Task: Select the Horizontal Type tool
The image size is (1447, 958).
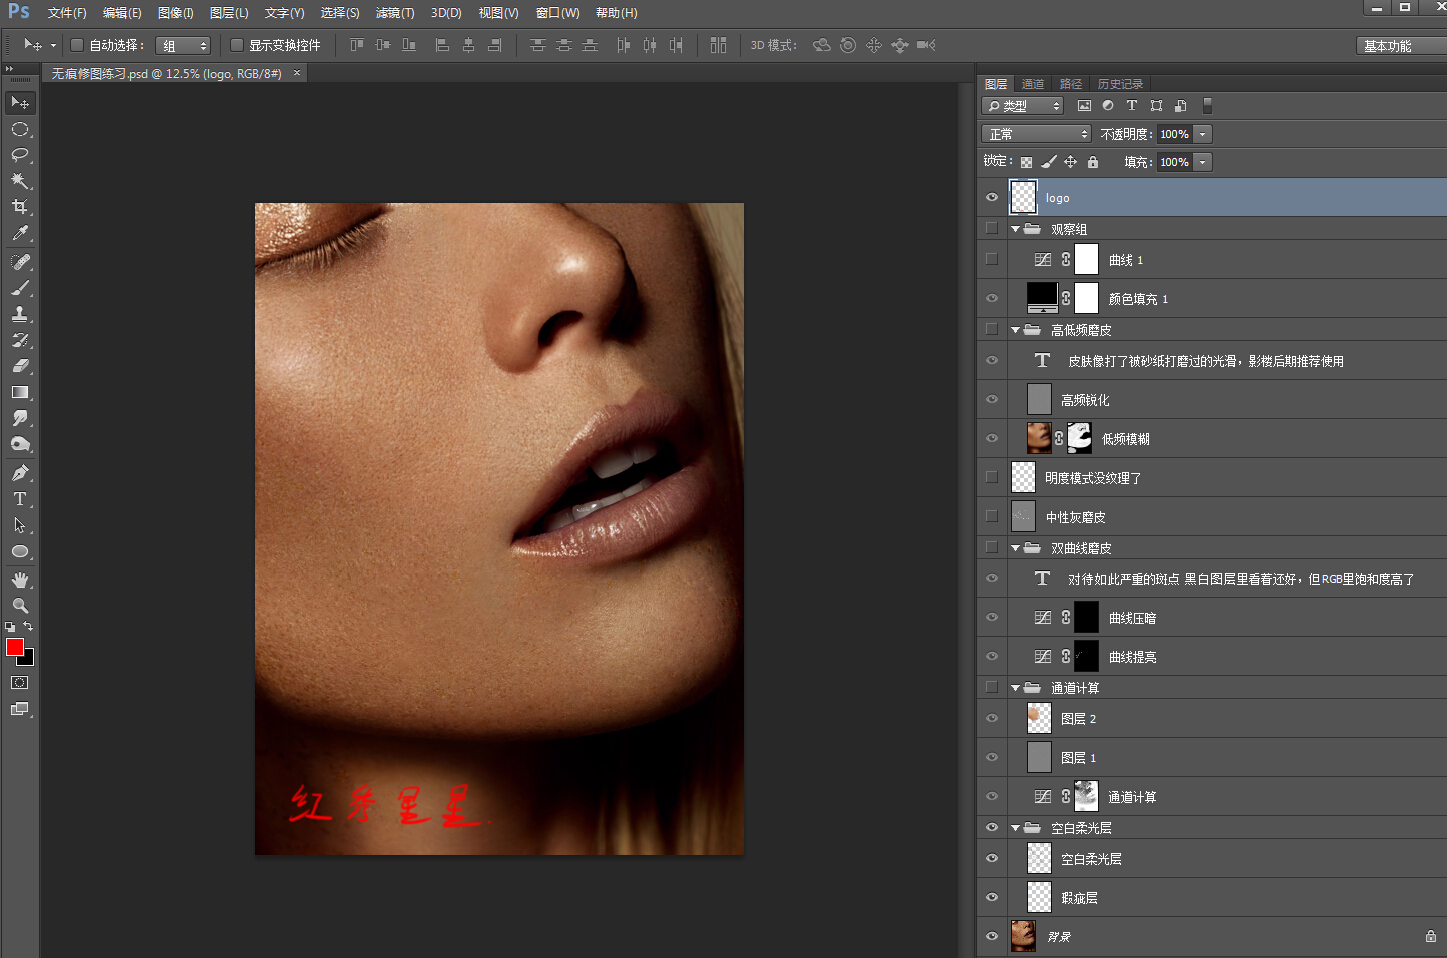Action: [x=19, y=499]
